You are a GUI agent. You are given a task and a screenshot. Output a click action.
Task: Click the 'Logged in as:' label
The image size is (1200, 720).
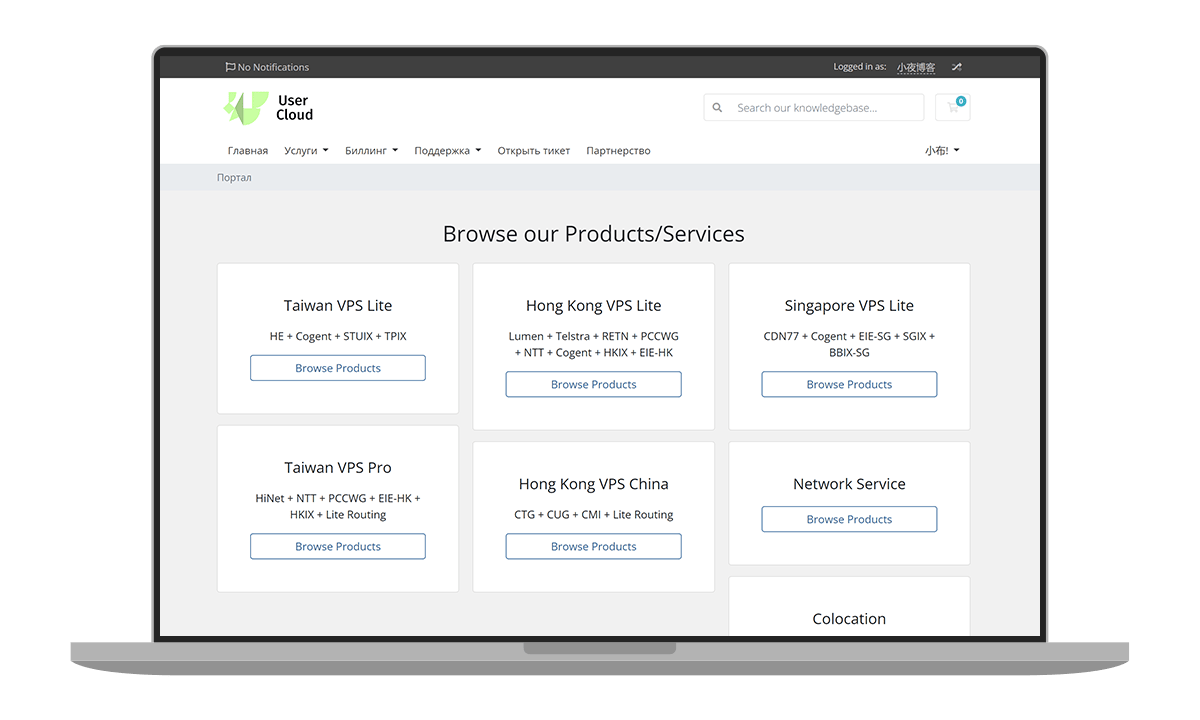860,67
